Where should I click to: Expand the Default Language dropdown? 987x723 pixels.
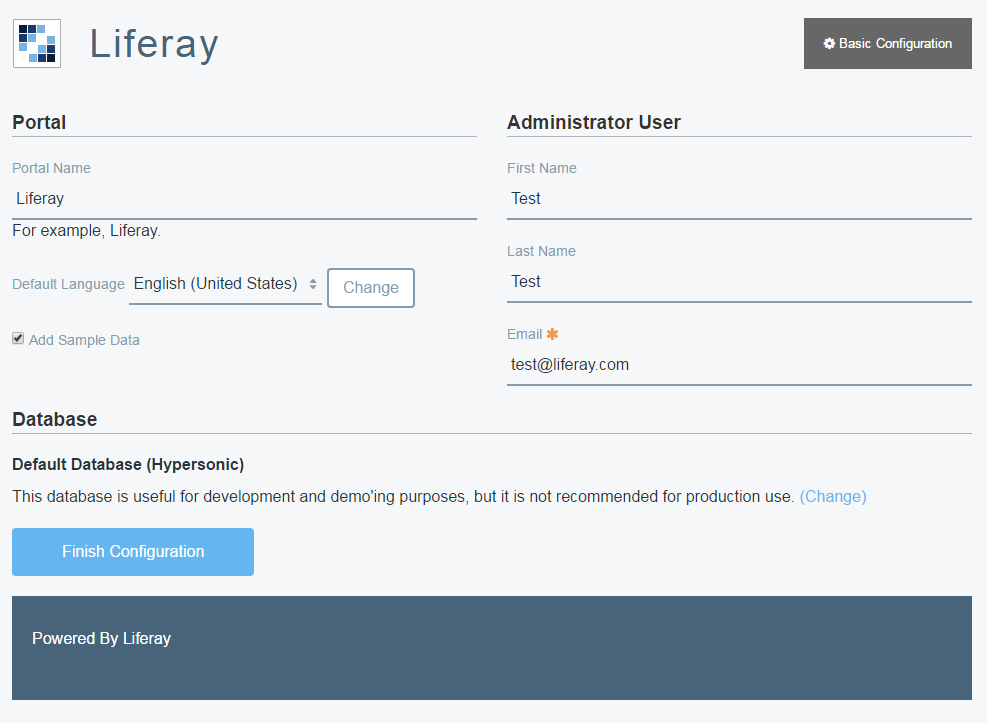(225, 285)
